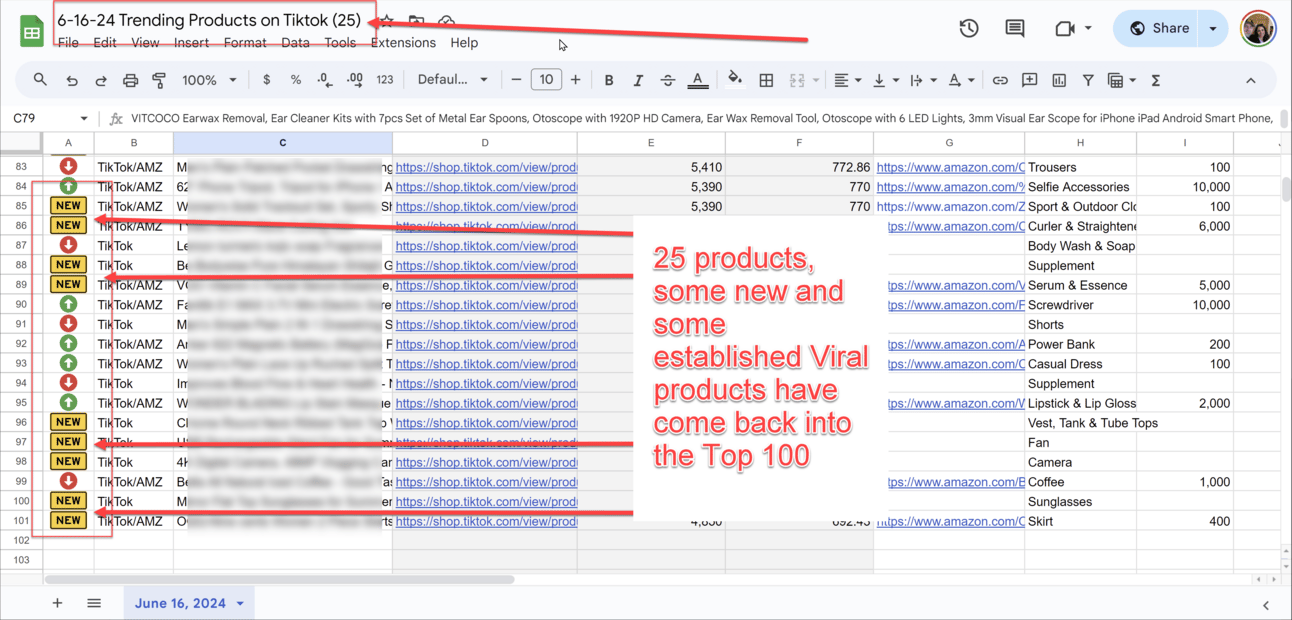Screen dimensions: 1292x620
Task: Select column header C
Action: coord(283,143)
